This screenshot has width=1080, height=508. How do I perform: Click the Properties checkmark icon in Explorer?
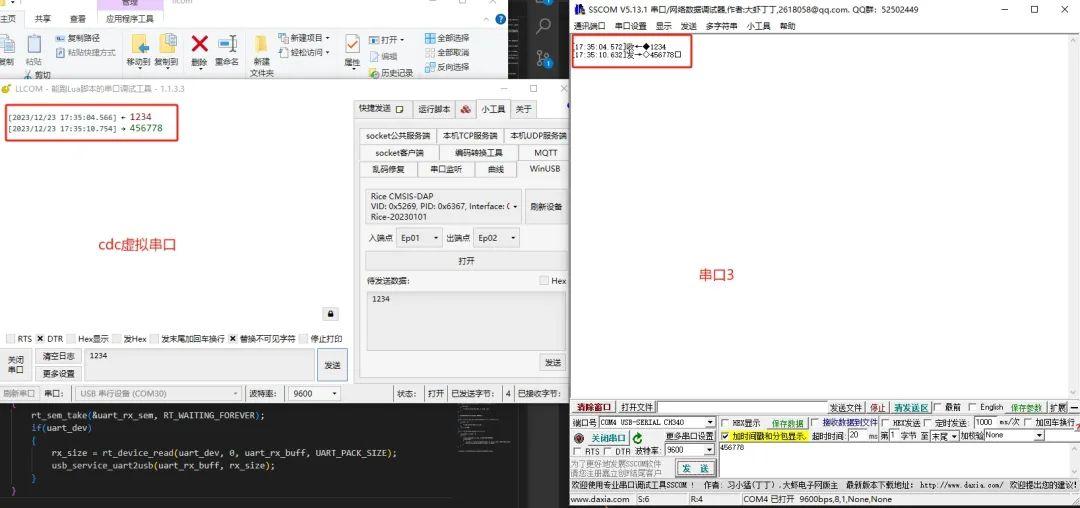(x=352, y=45)
